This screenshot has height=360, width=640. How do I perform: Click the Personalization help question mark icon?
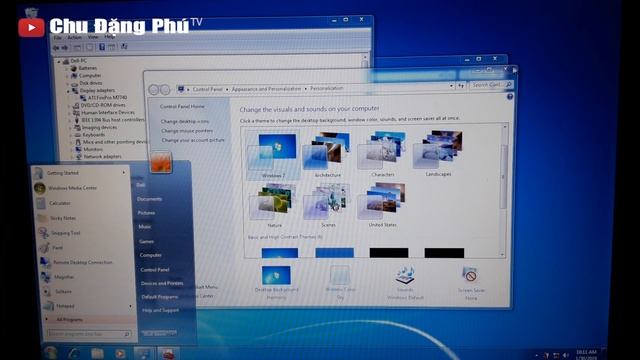(x=510, y=97)
